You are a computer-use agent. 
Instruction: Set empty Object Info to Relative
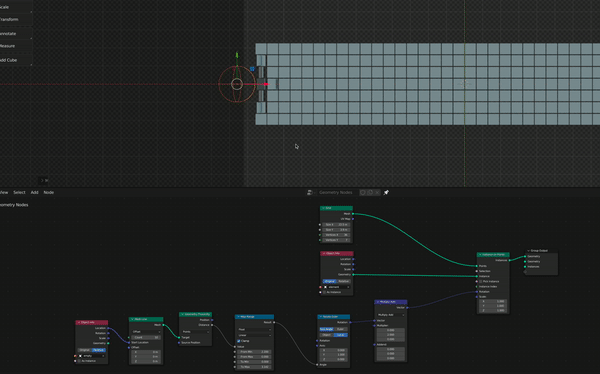tap(99, 350)
